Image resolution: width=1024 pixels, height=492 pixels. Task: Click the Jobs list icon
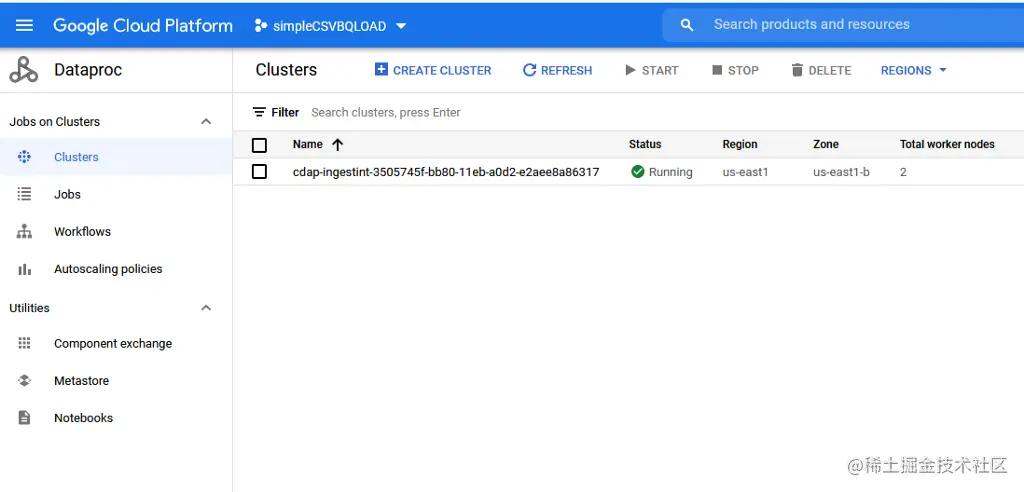[x=24, y=194]
